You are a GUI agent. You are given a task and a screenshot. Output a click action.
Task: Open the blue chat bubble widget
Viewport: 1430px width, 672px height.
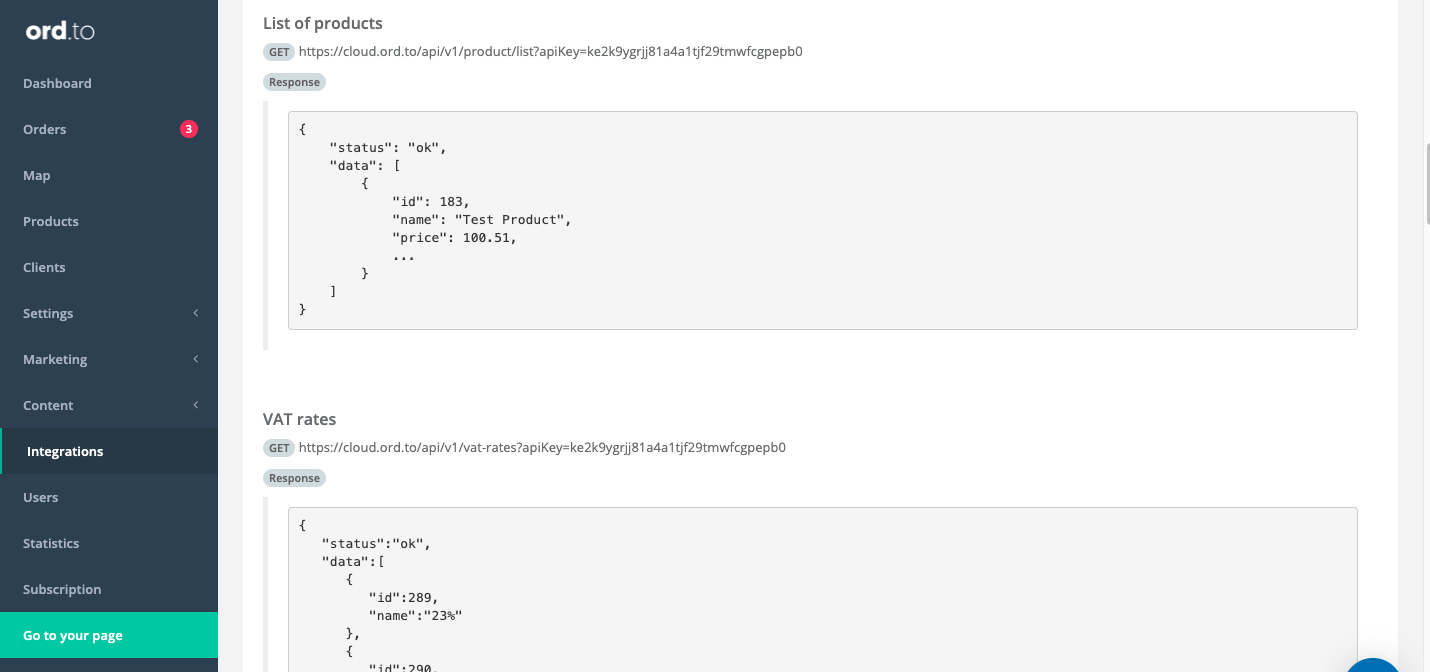tap(1374, 664)
